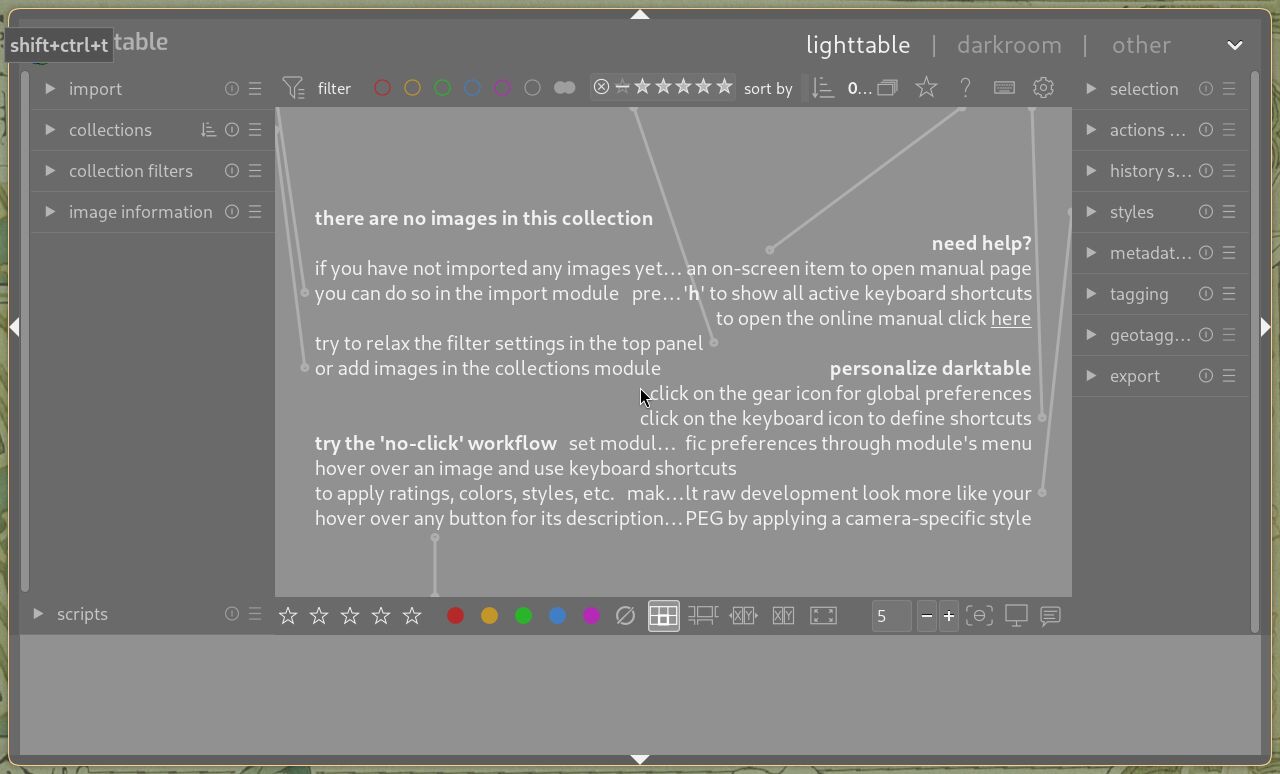Toggle tooltip speech bubble icon
The image size is (1280, 774).
pos(1050,616)
